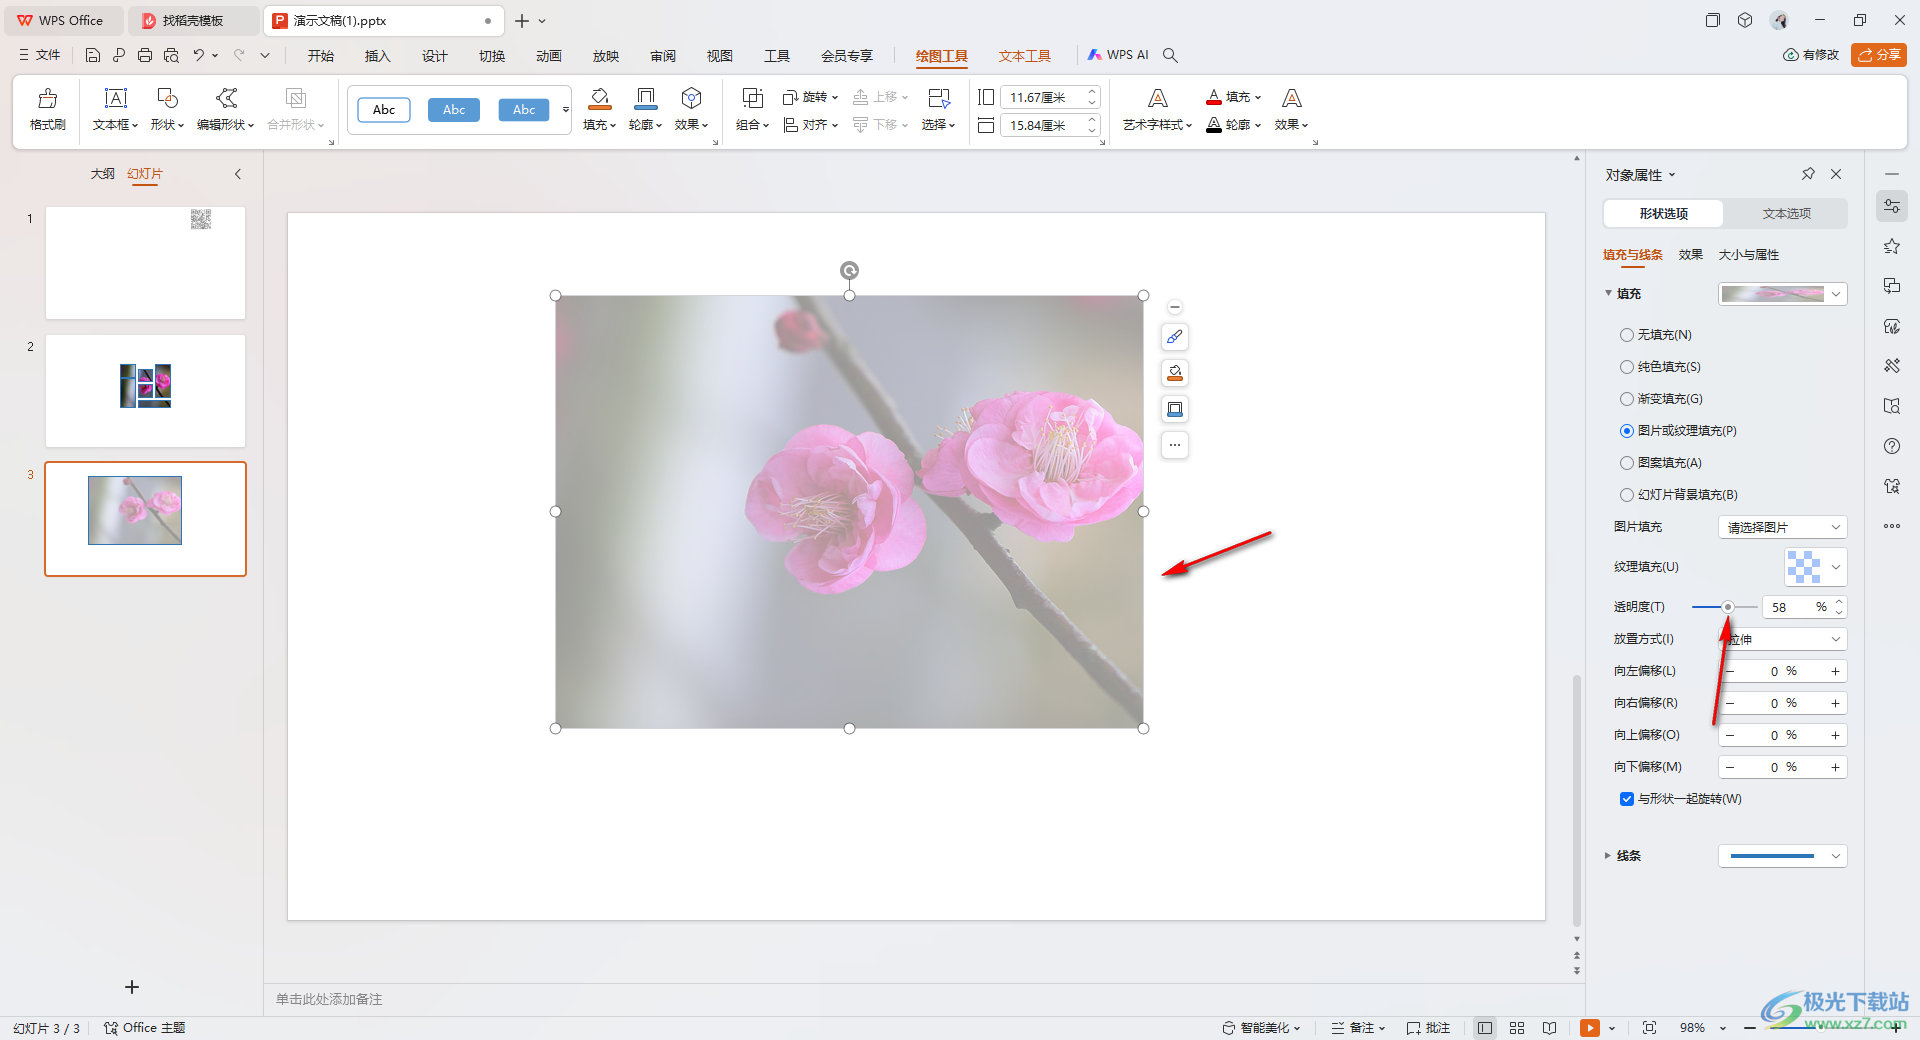1920x1040 pixels.
Task: Switch to Size & Properties (大小与属性) tab
Action: [1748, 255]
